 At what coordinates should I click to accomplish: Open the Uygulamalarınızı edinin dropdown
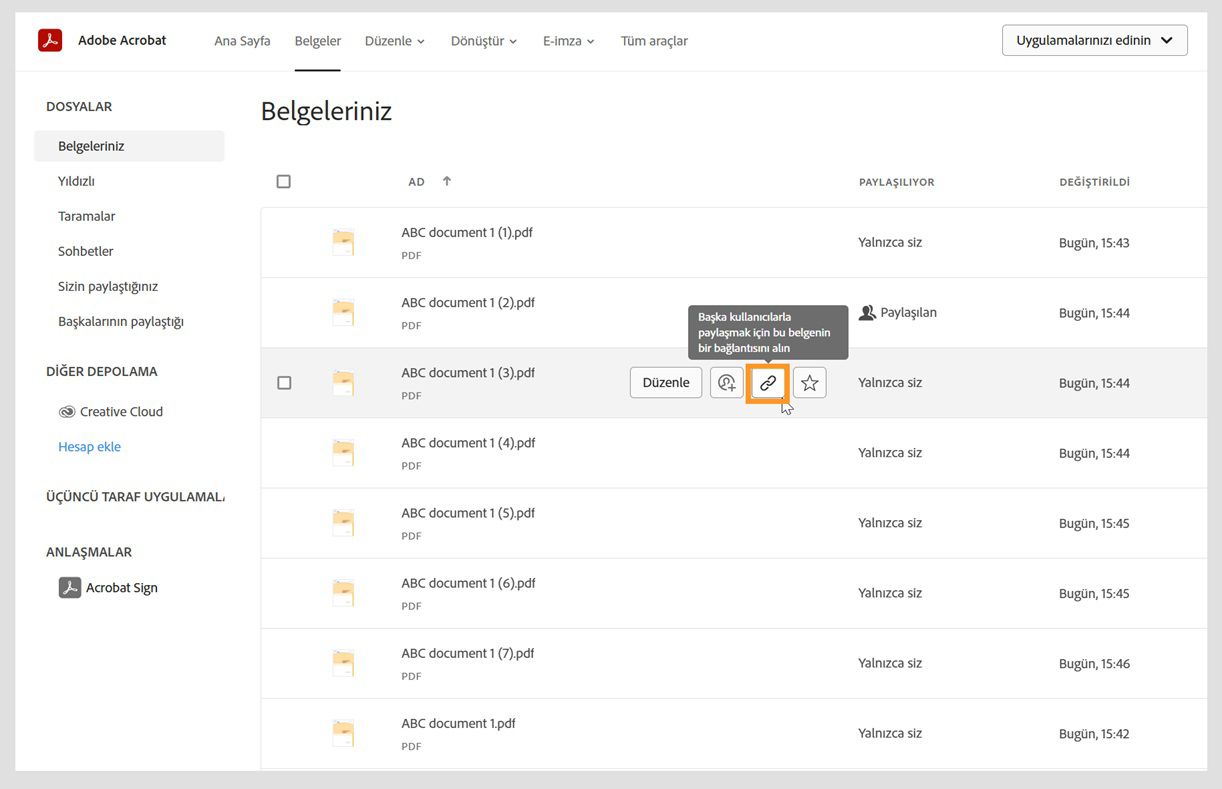point(1094,40)
